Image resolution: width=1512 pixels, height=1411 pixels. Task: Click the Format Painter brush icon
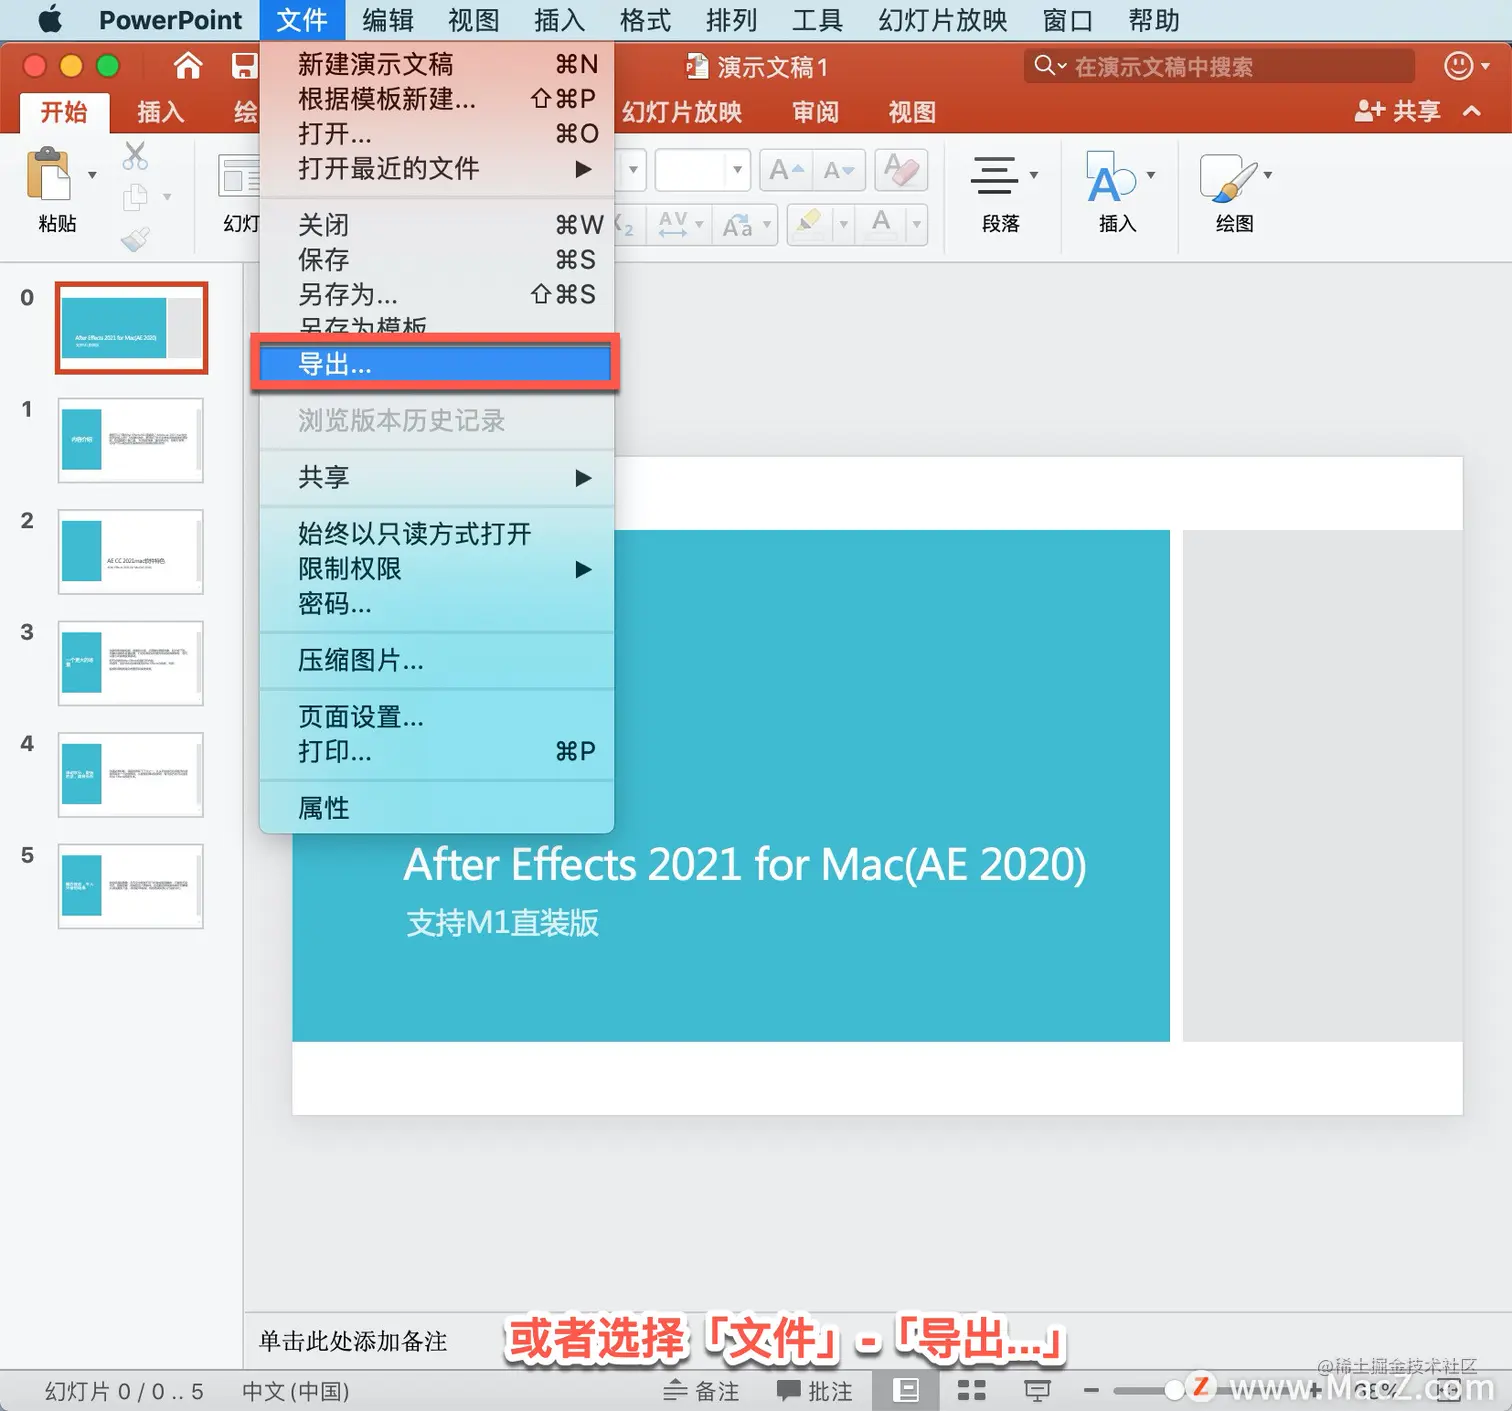[135, 238]
